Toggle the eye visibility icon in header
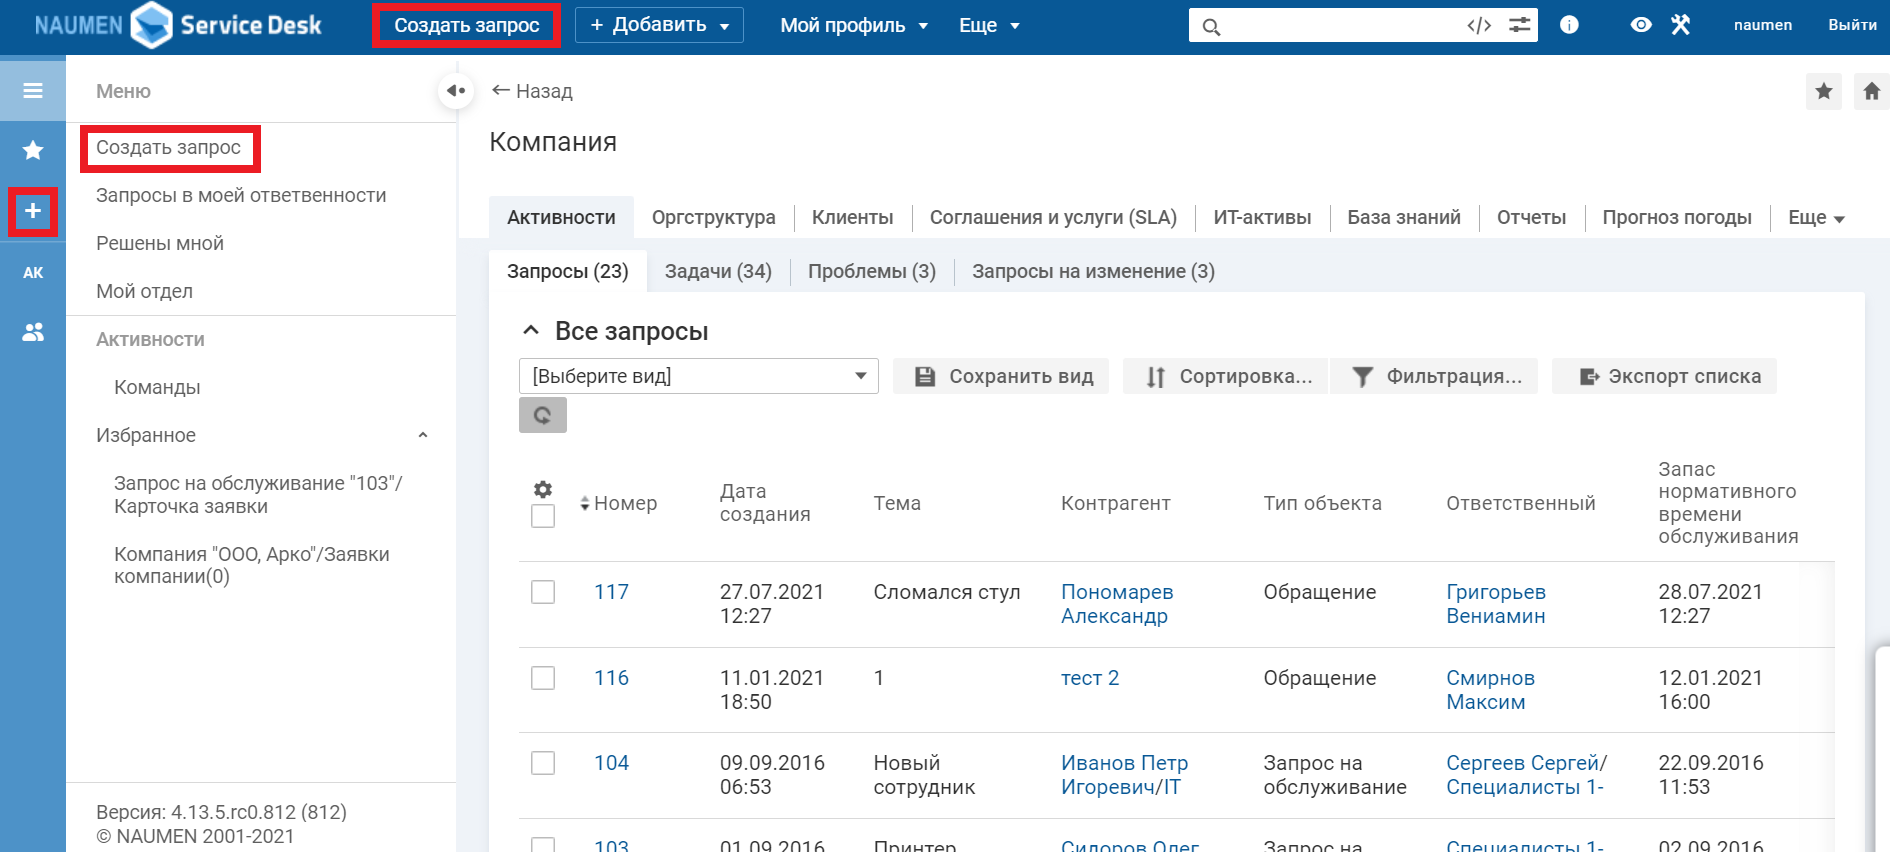Image resolution: width=1890 pixels, height=852 pixels. point(1640,25)
